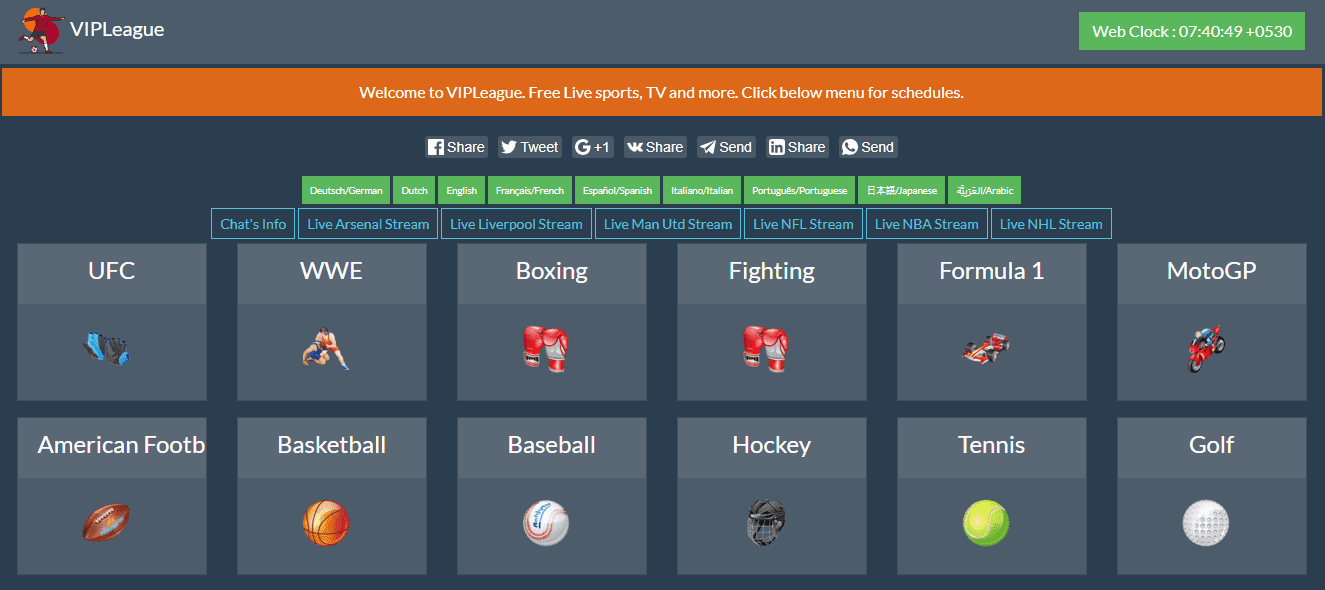
Task: Click the American Football heading
Action: click(121, 445)
